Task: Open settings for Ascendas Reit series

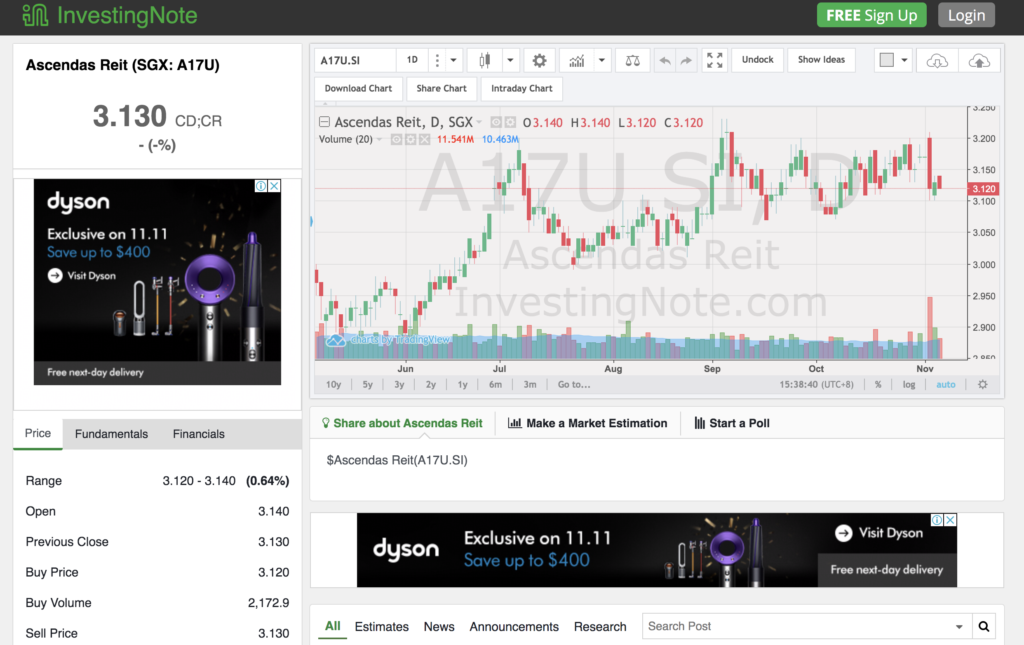Action: [x=510, y=122]
